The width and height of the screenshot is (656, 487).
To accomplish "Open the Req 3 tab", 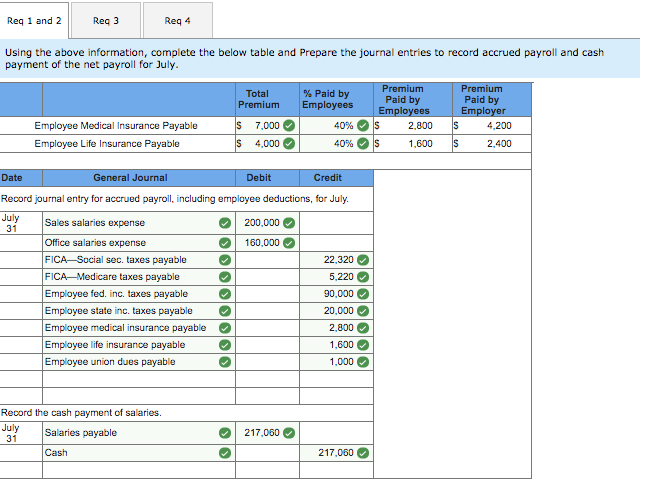I will 106,21.
